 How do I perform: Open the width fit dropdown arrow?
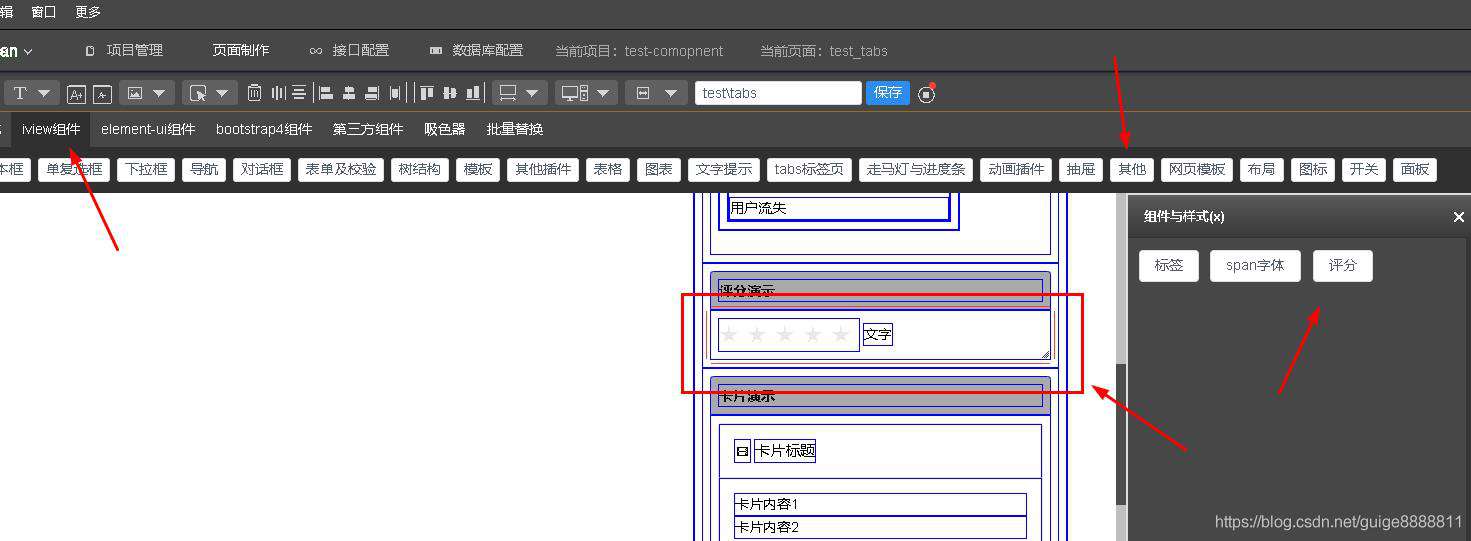pos(671,93)
